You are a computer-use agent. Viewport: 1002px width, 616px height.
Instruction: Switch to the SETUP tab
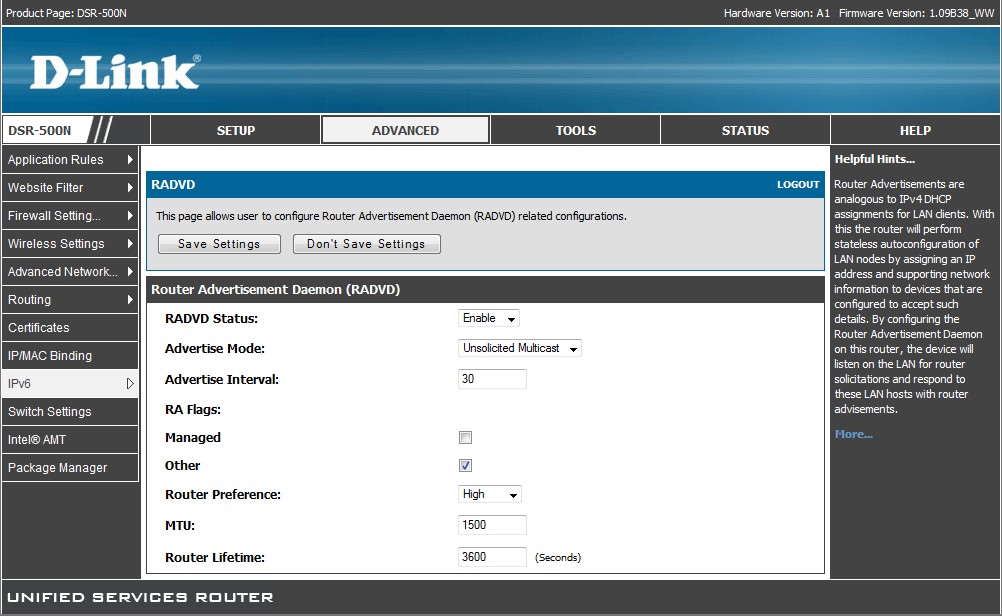236,130
